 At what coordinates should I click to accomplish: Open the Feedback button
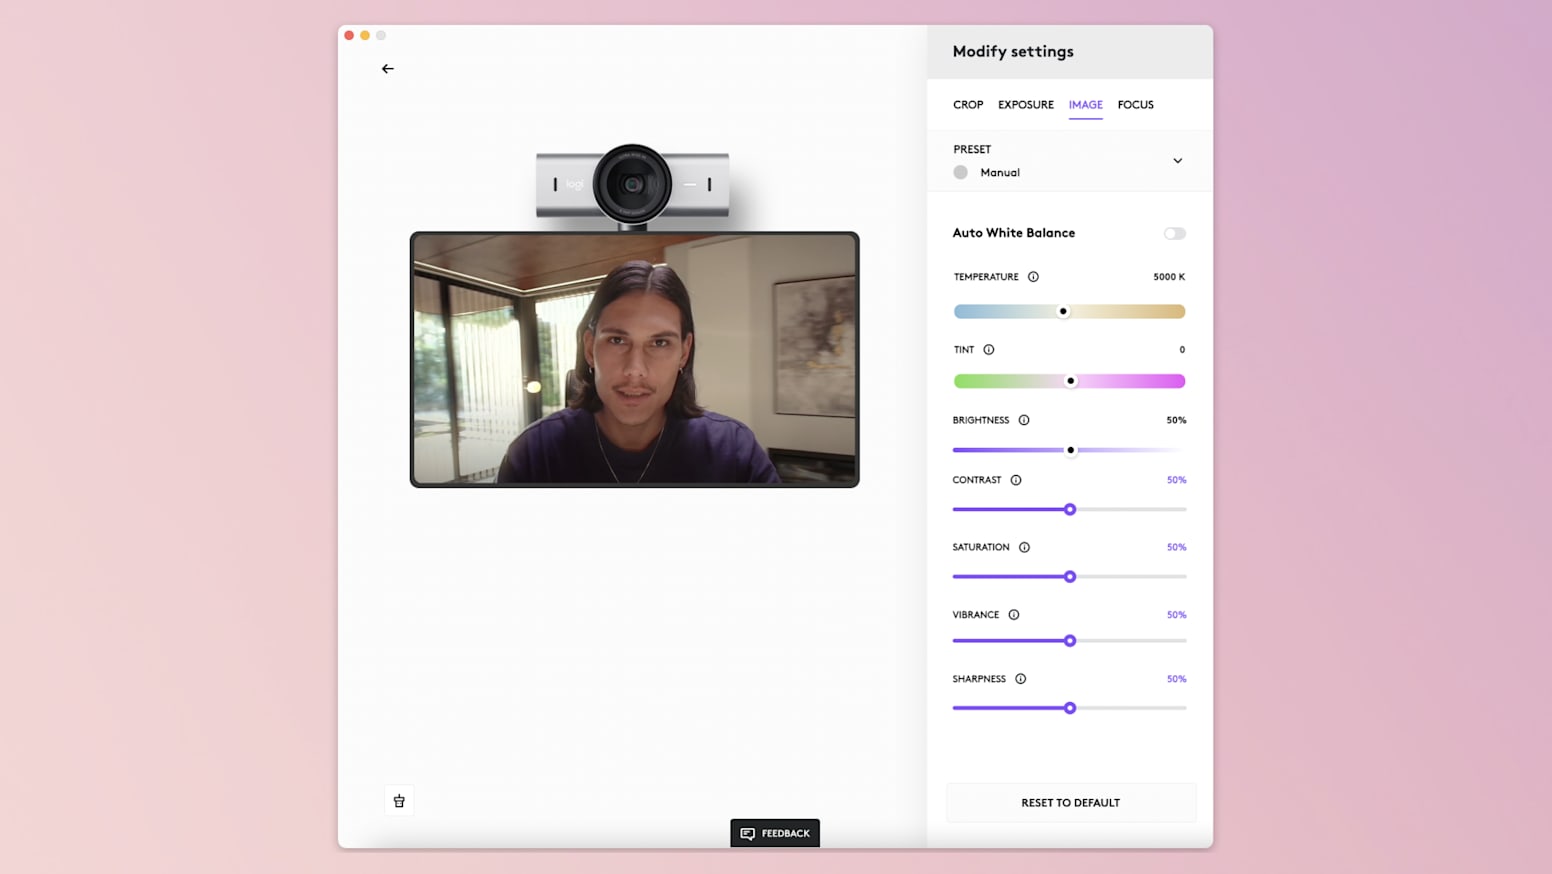click(x=775, y=833)
